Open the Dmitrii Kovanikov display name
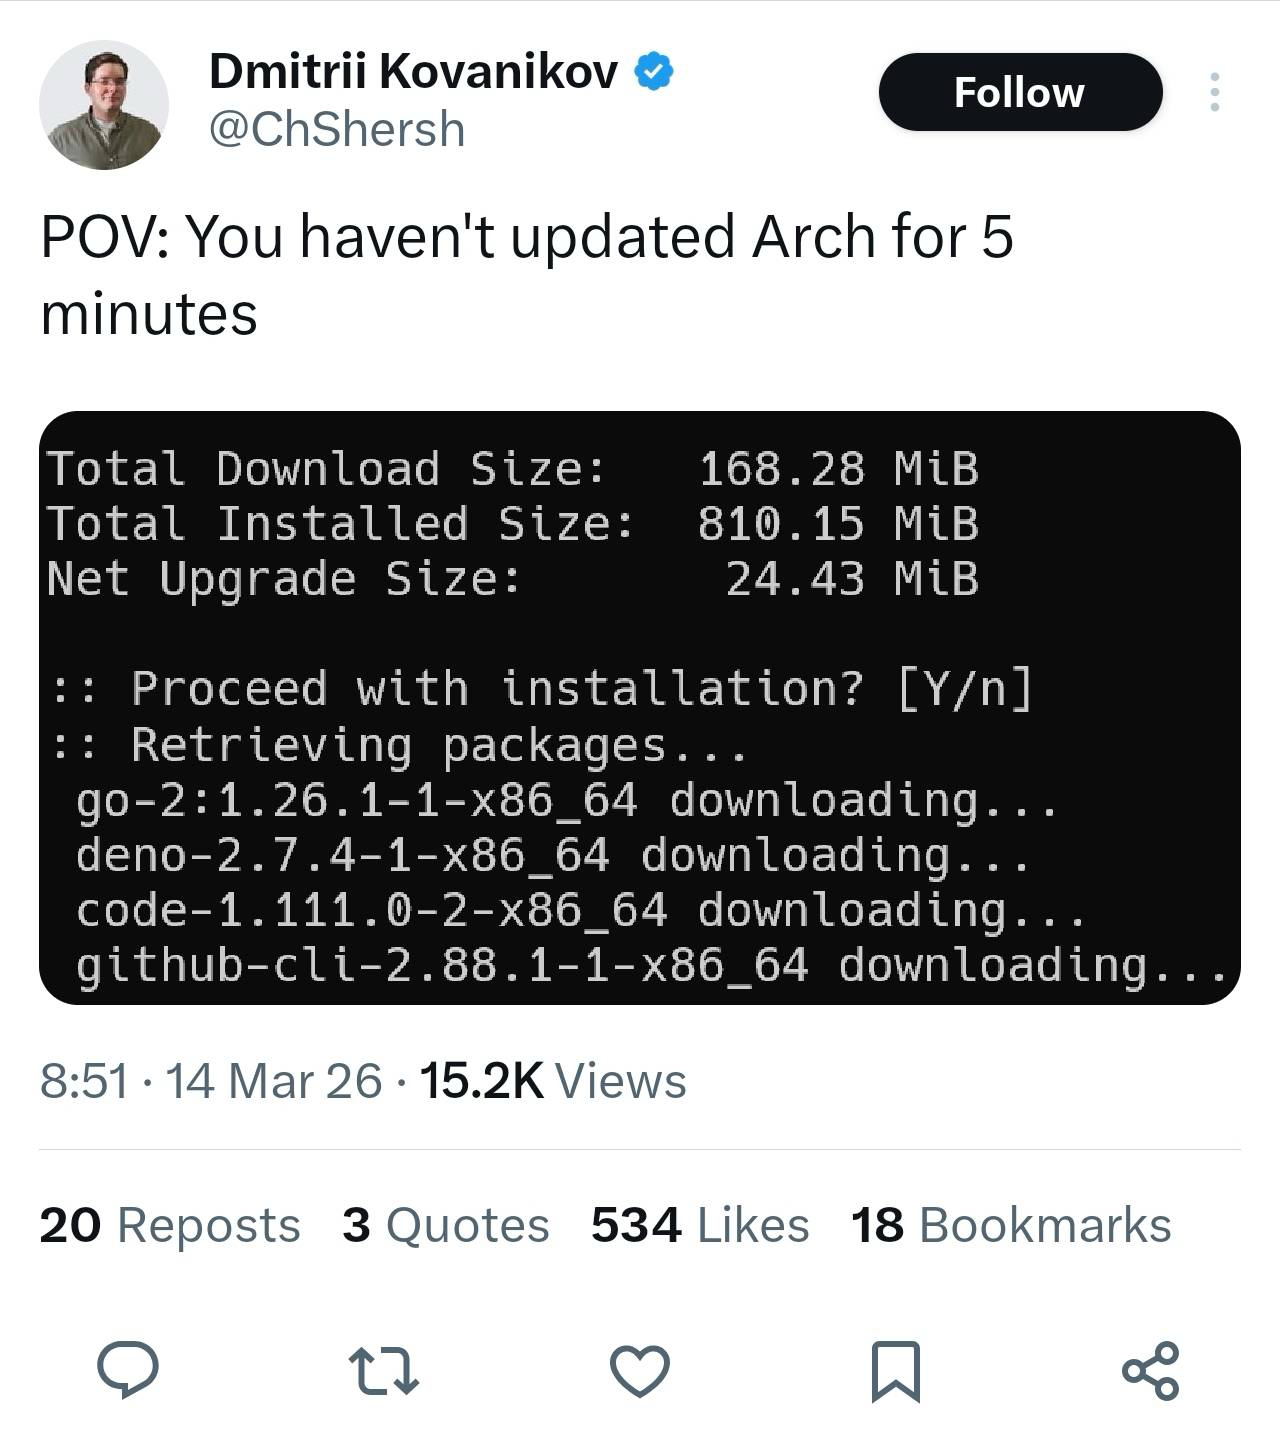The height and width of the screenshot is (1436, 1280). pyautogui.click(x=413, y=71)
